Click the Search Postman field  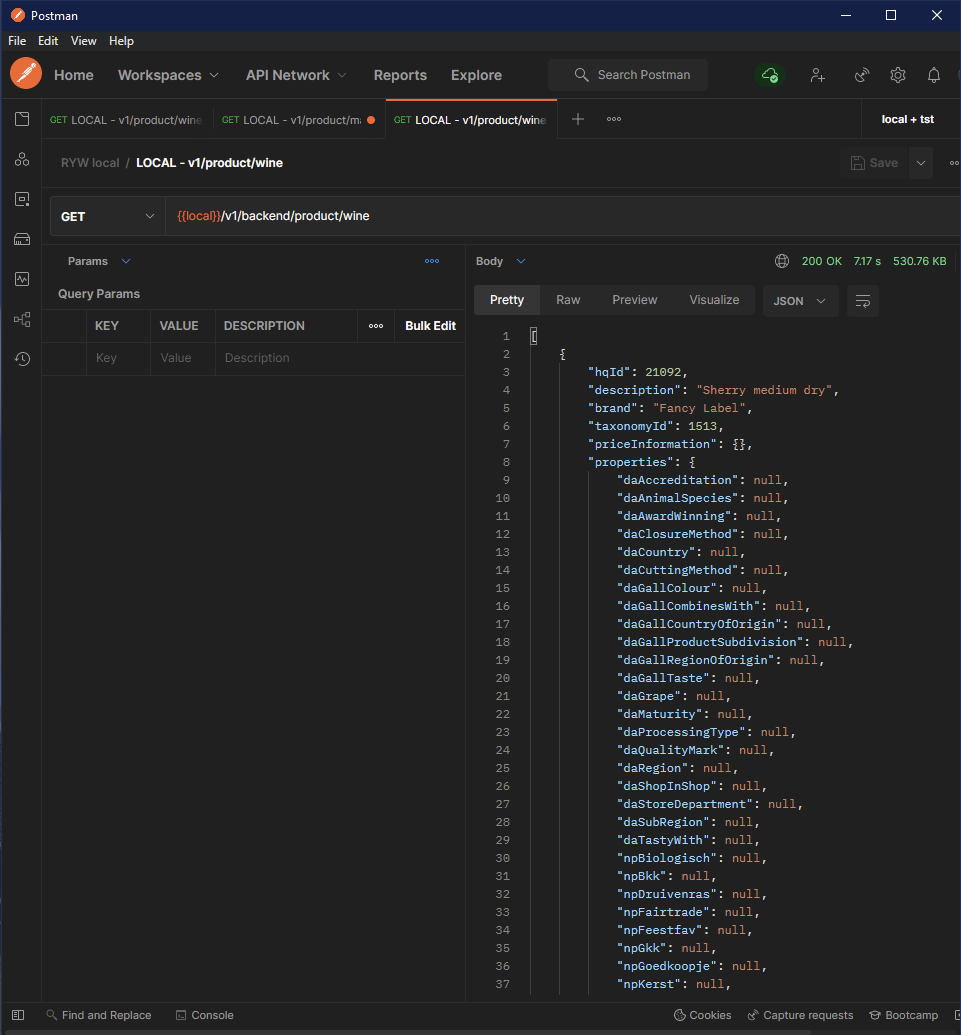pyautogui.click(x=628, y=75)
